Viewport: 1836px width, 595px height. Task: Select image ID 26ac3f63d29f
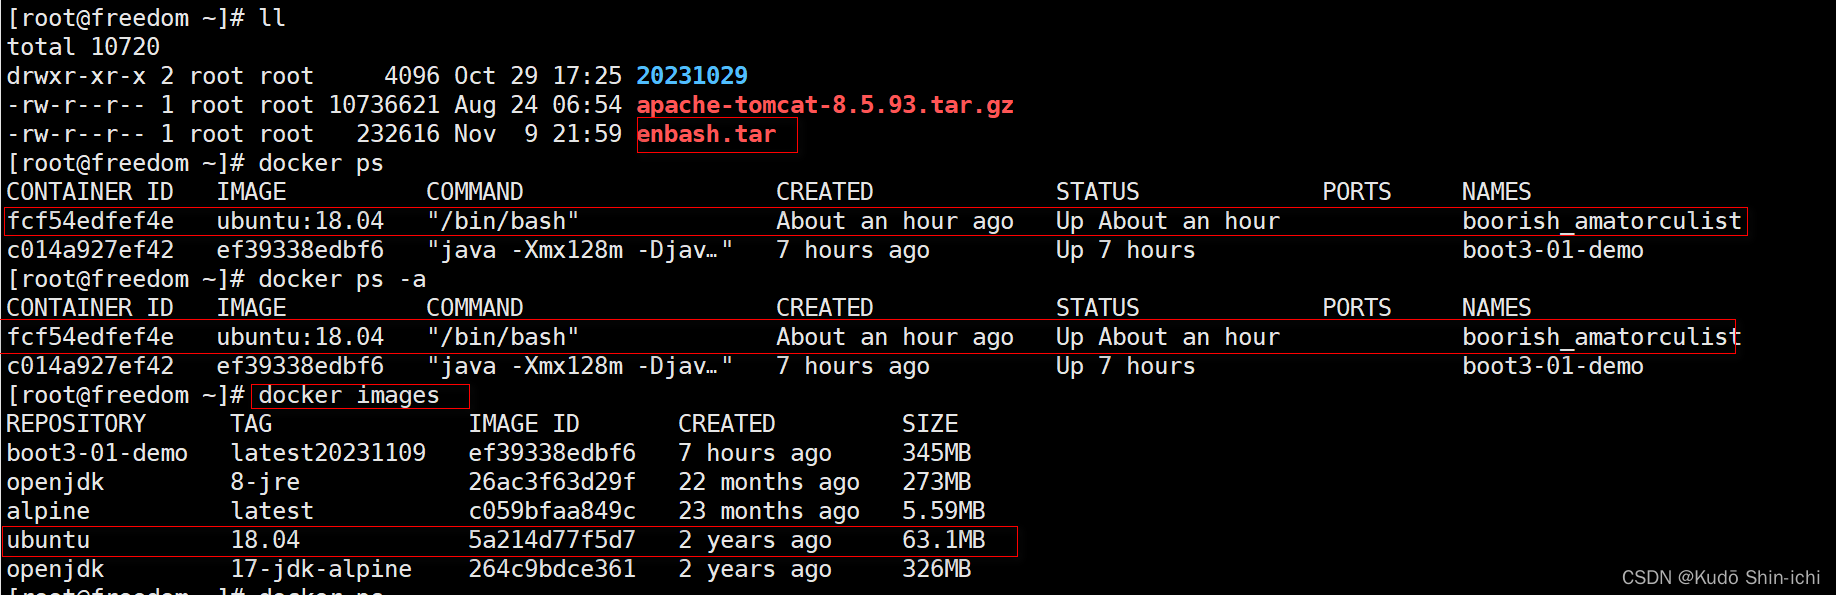click(x=551, y=482)
